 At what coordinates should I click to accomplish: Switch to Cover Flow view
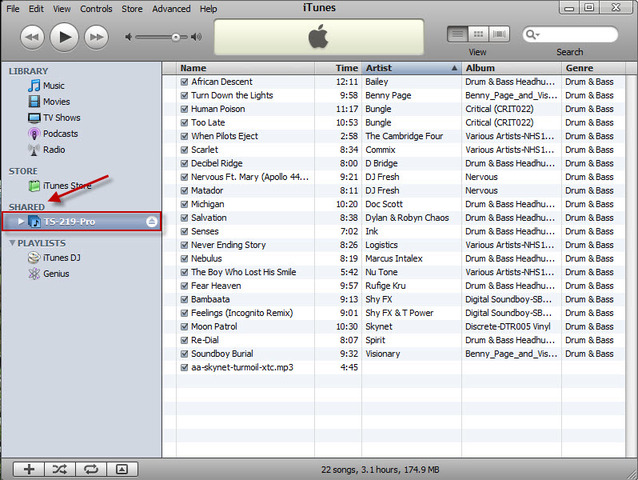click(x=499, y=34)
